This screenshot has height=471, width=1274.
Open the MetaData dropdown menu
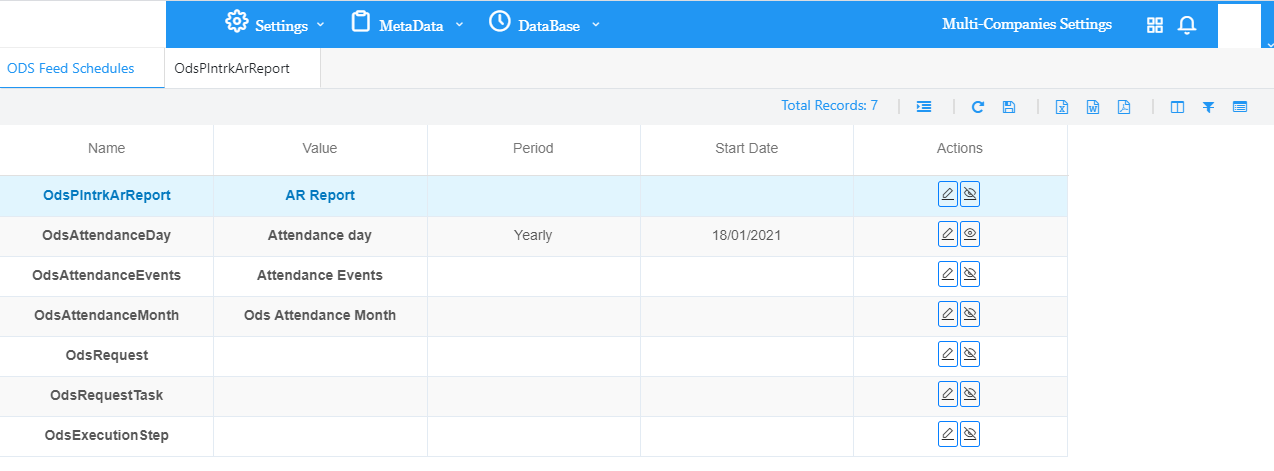click(408, 25)
